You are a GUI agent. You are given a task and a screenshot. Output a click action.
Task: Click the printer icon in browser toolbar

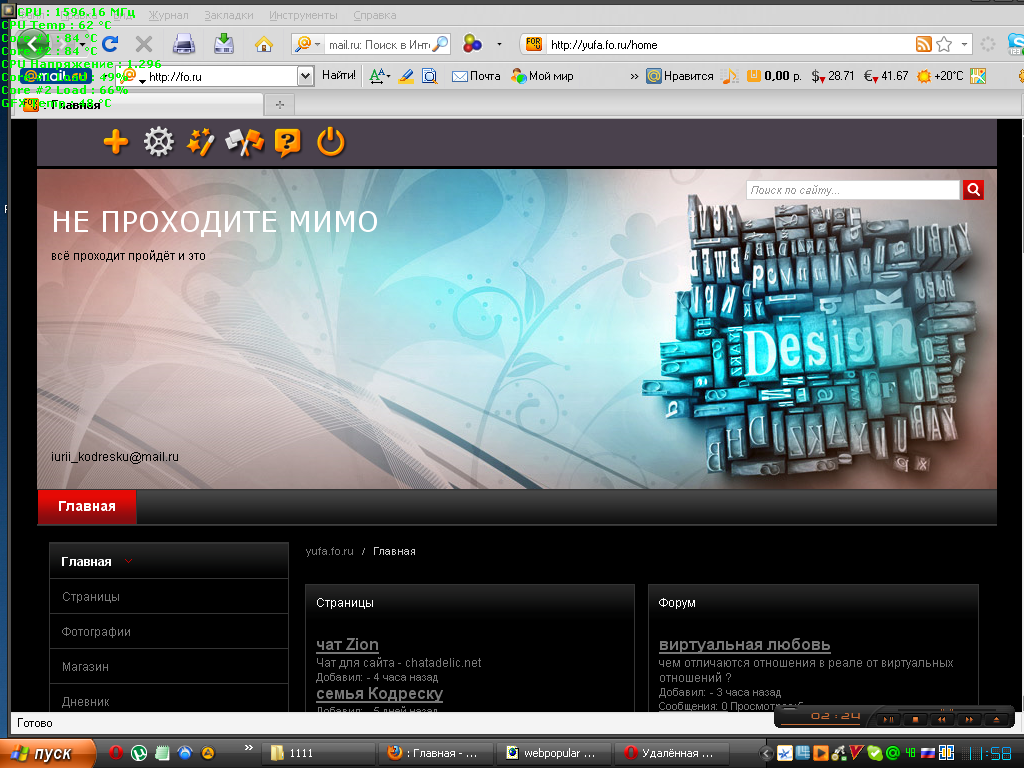tap(184, 44)
